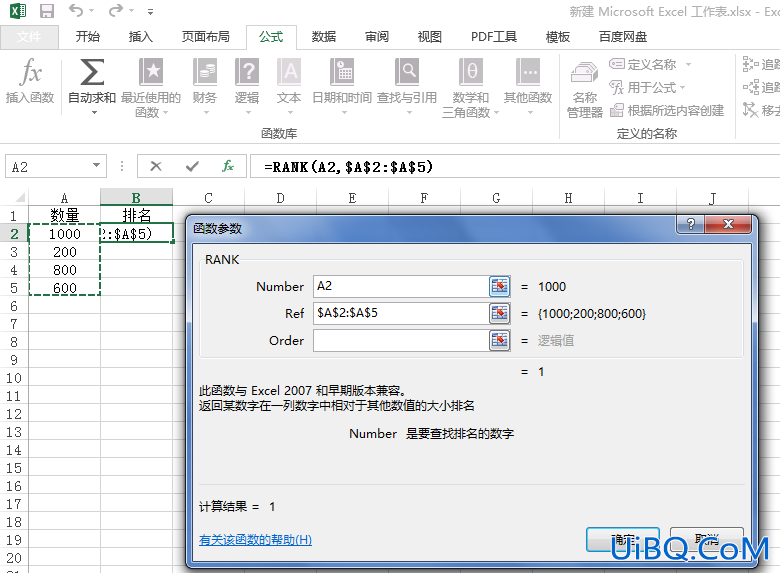The image size is (780, 573).
Task: Open Recently Used functions (最近使用的函数)
Action: click(151, 88)
